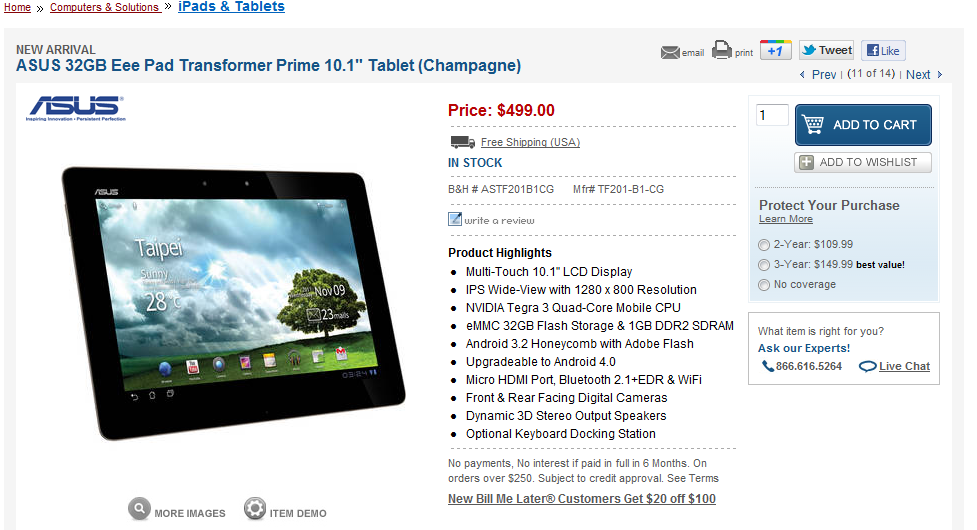Image resolution: width=977 pixels, height=530 pixels.
Task: Share via the Tweet button
Action: coord(826,50)
